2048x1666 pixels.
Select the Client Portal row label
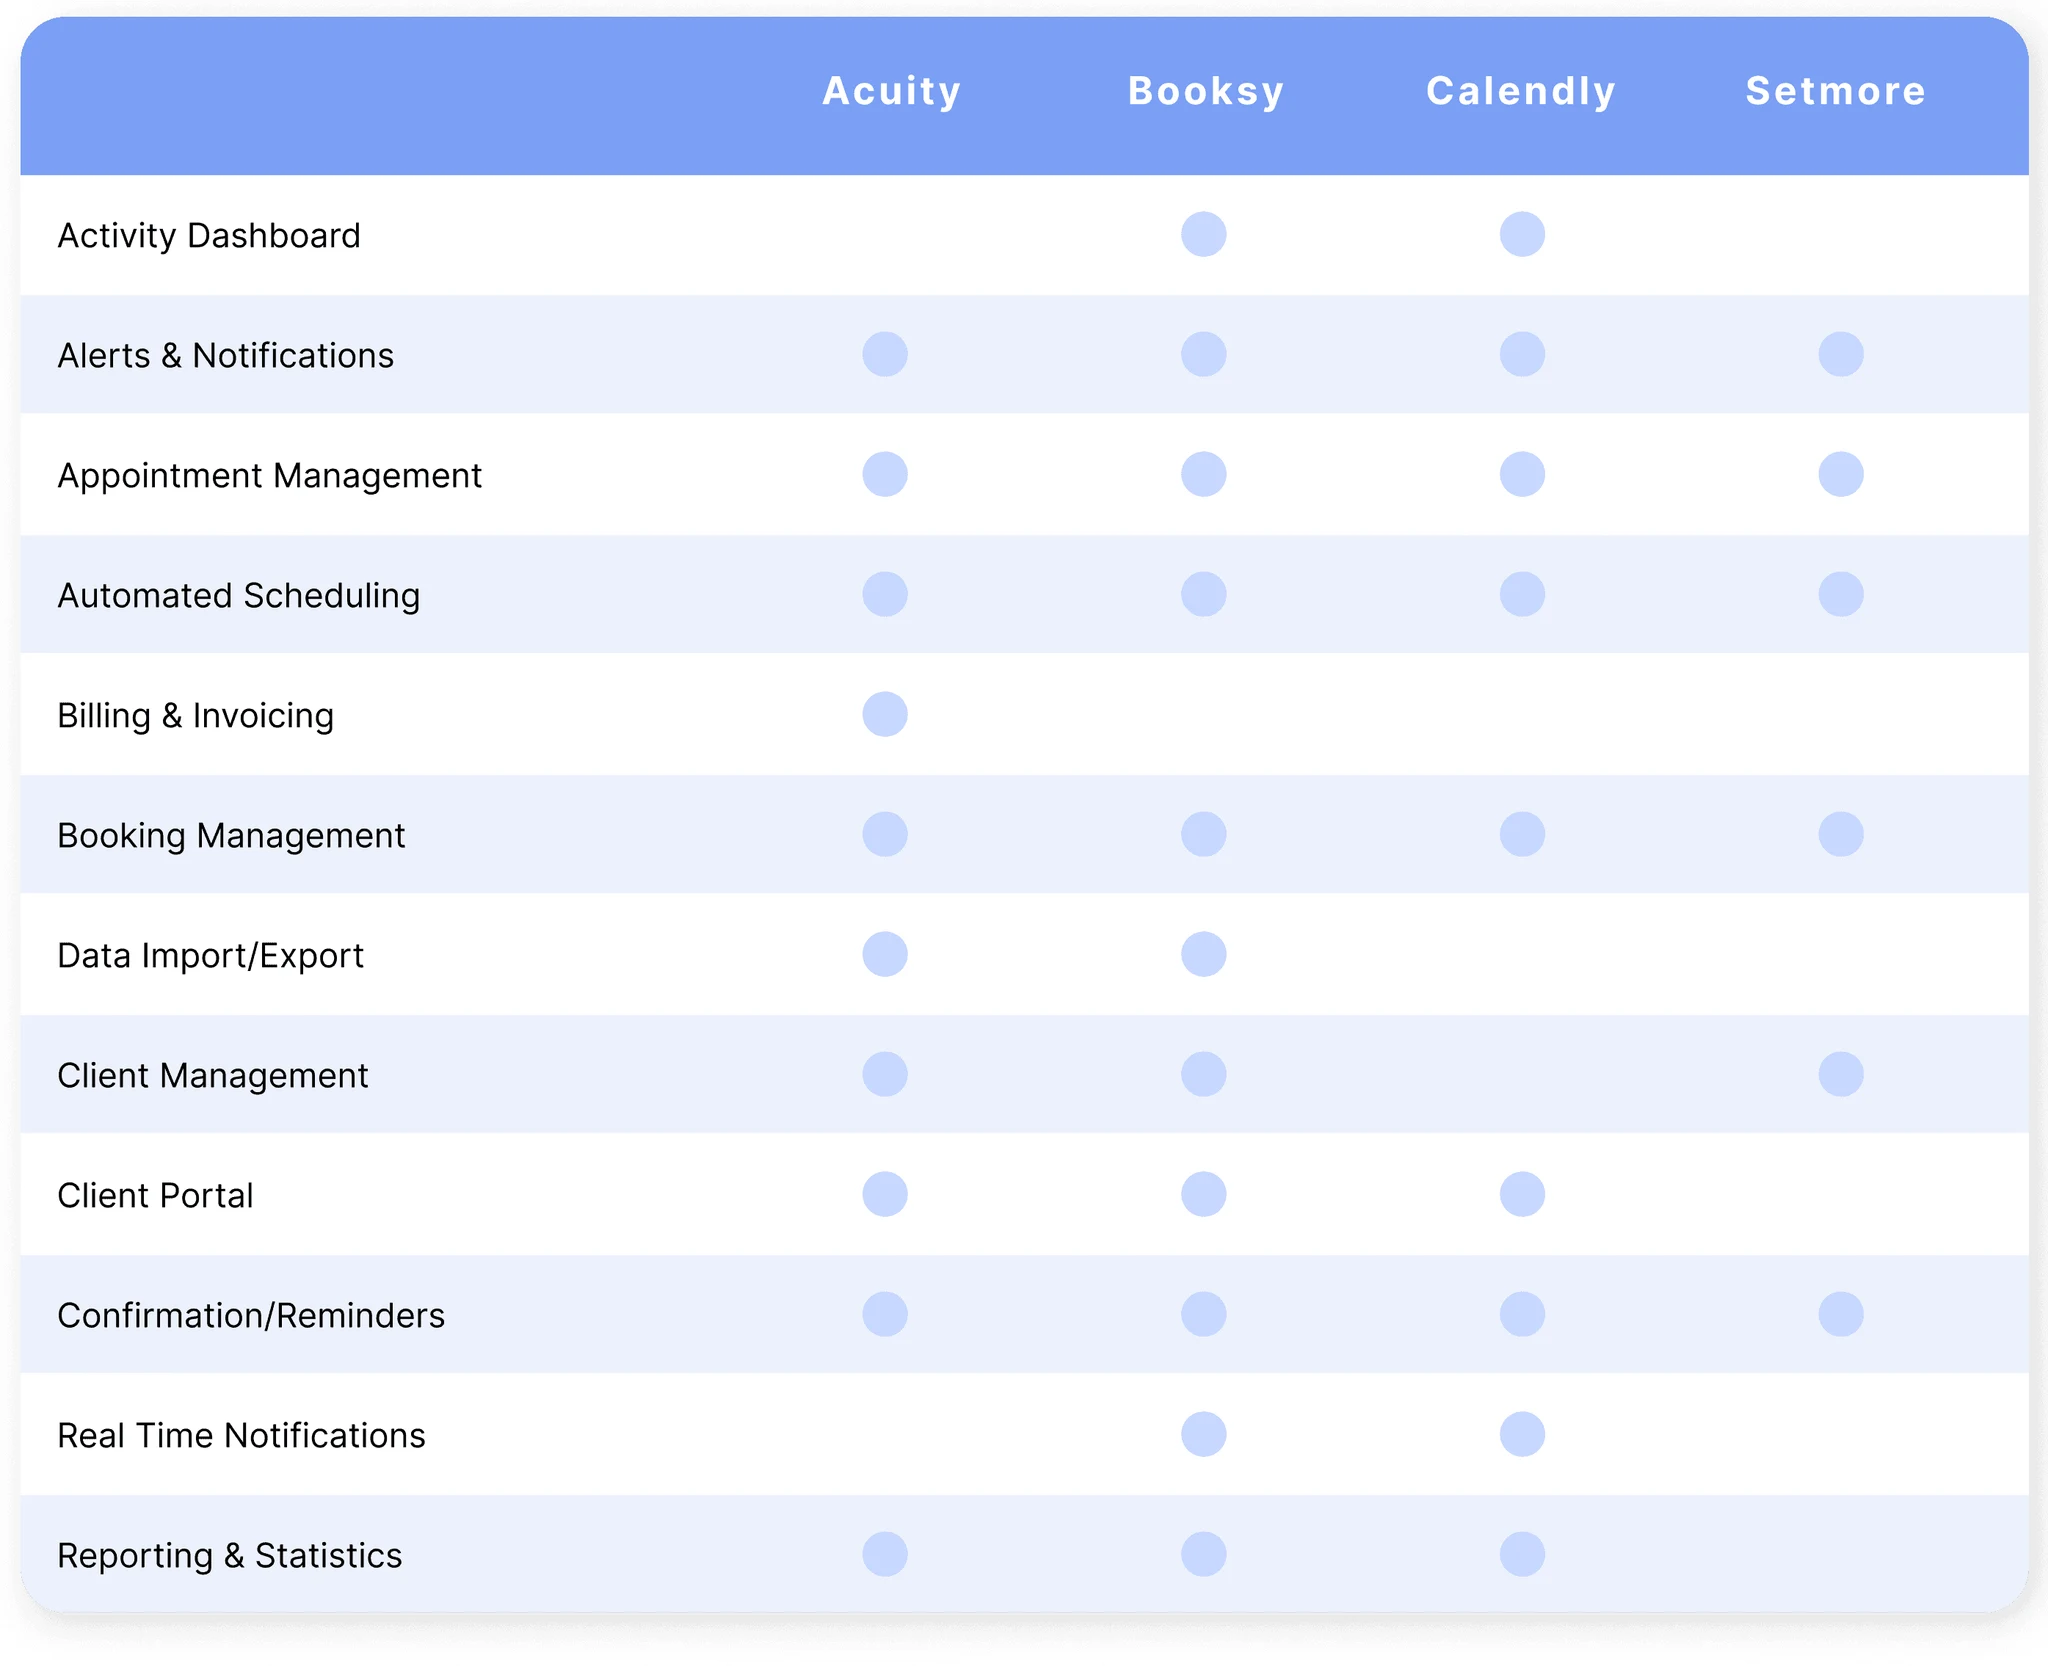point(156,1196)
